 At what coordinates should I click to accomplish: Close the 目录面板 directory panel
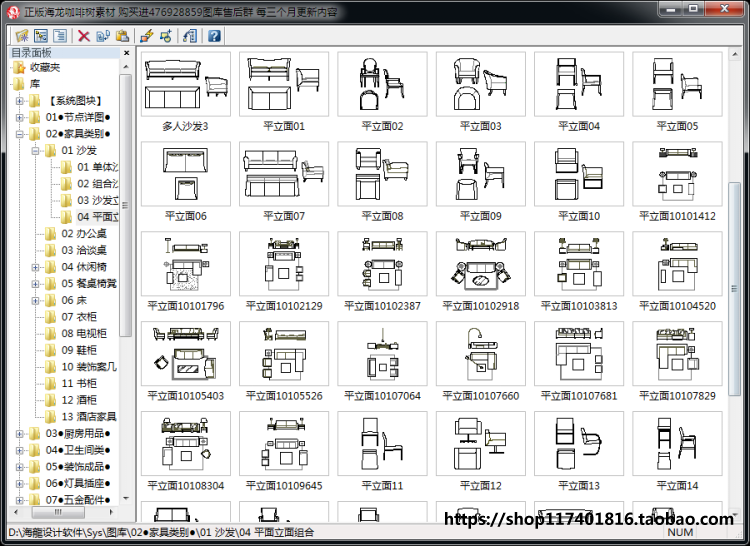126,53
